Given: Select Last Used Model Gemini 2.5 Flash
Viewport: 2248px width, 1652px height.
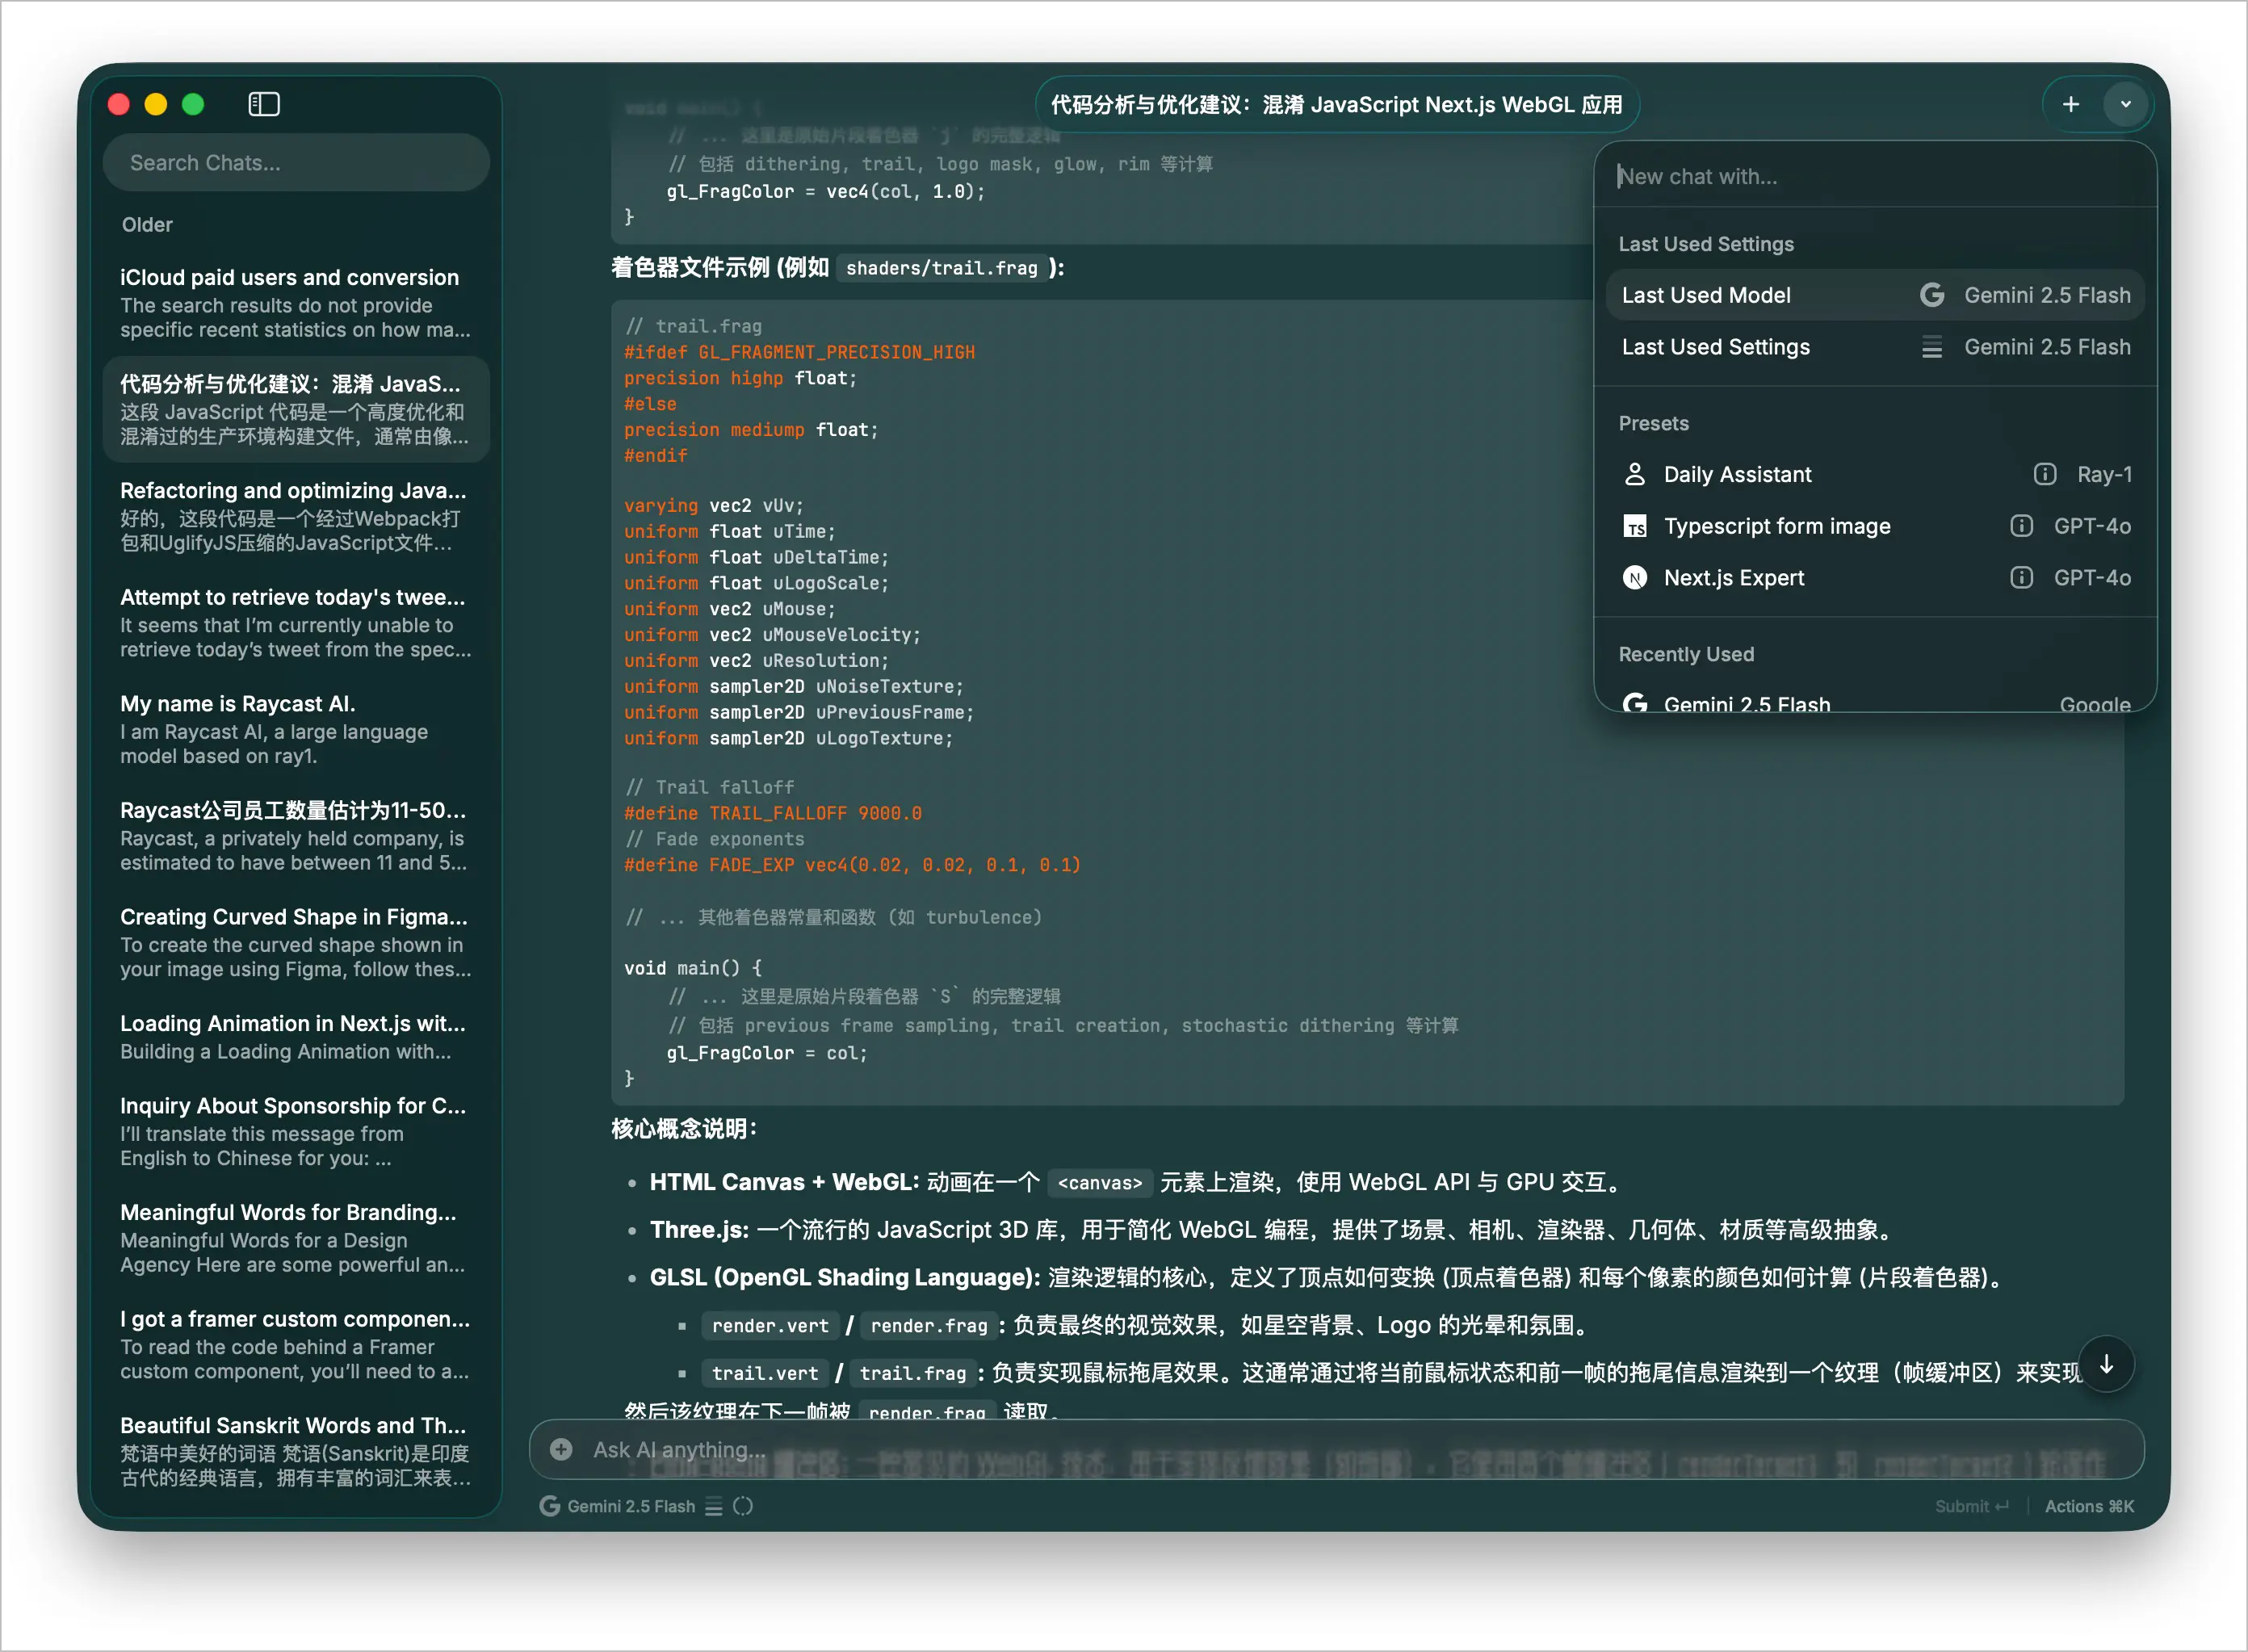Looking at the screenshot, I should coord(1874,295).
